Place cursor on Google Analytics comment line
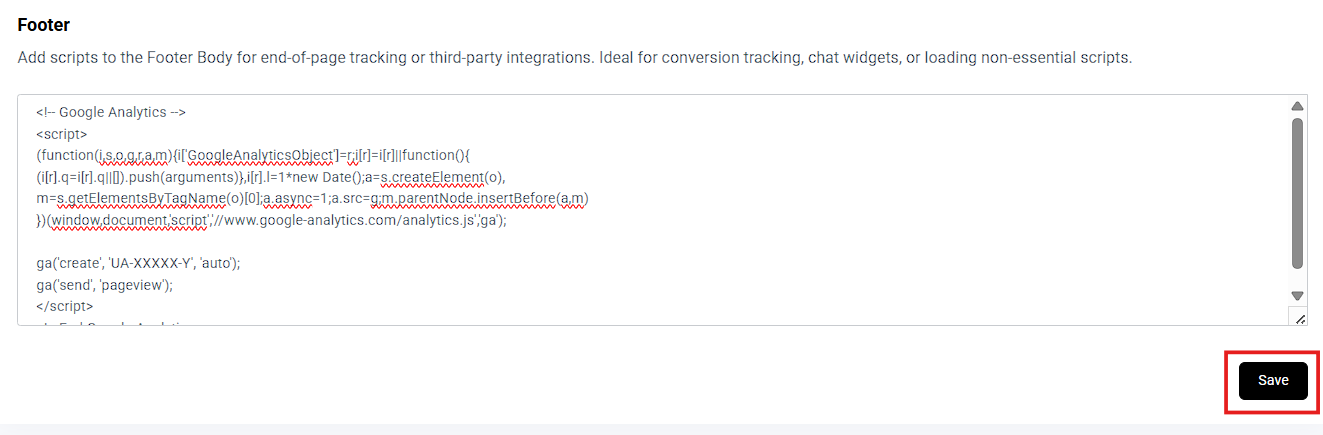Screen dimensions: 1323x435 tap(111, 112)
